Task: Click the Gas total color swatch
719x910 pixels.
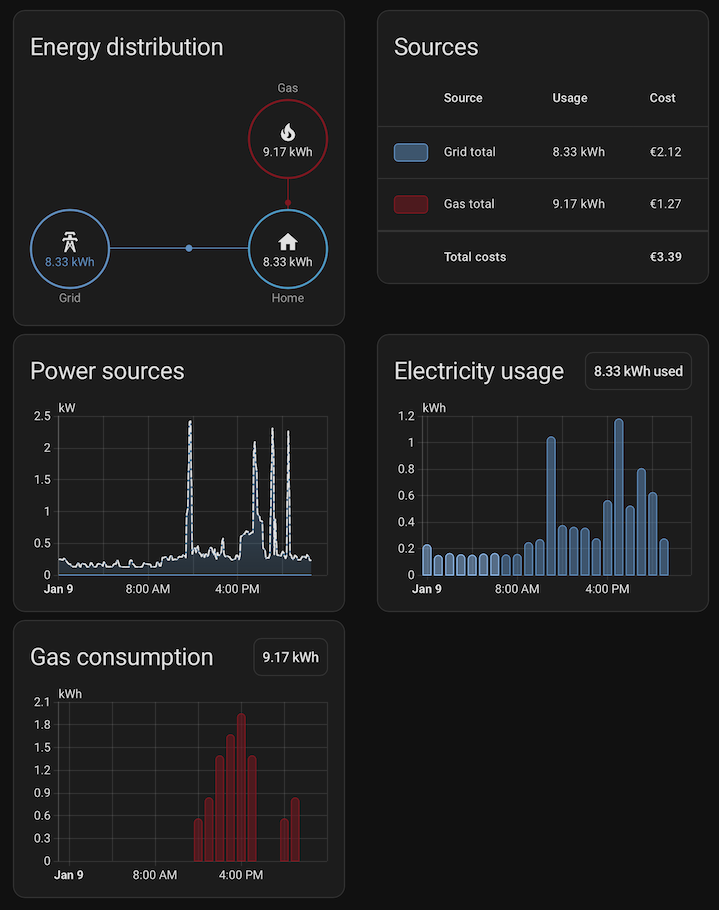Action: (x=412, y=204)
